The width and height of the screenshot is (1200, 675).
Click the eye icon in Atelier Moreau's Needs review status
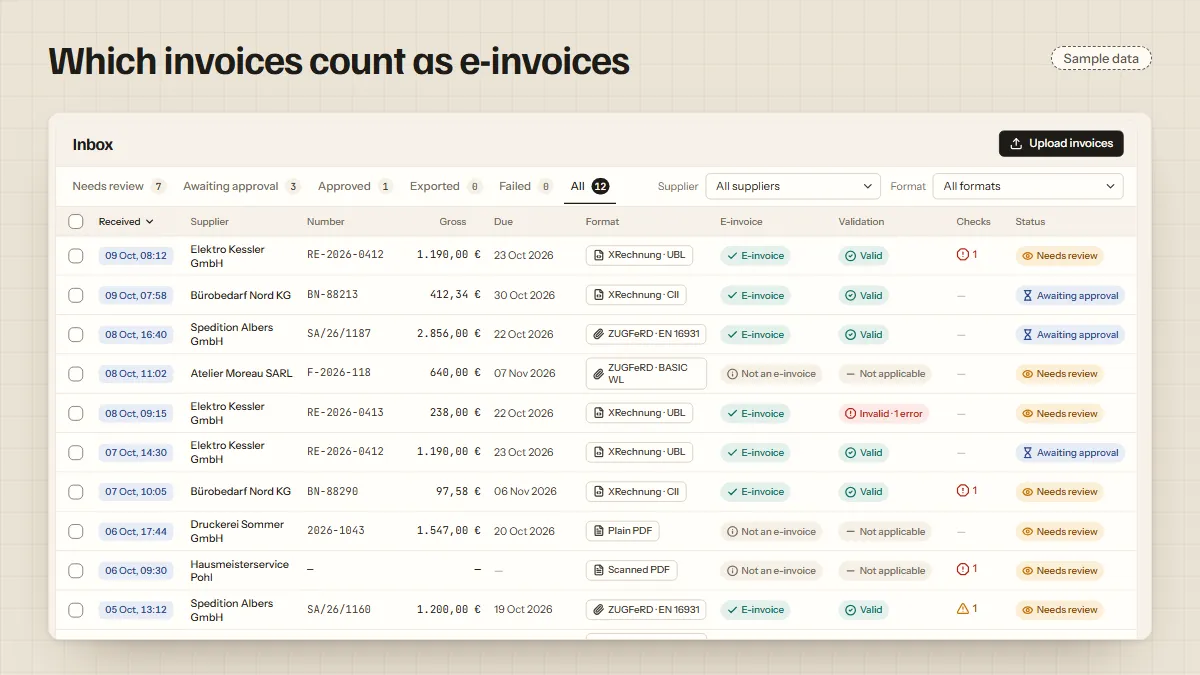click(1027, 374)
